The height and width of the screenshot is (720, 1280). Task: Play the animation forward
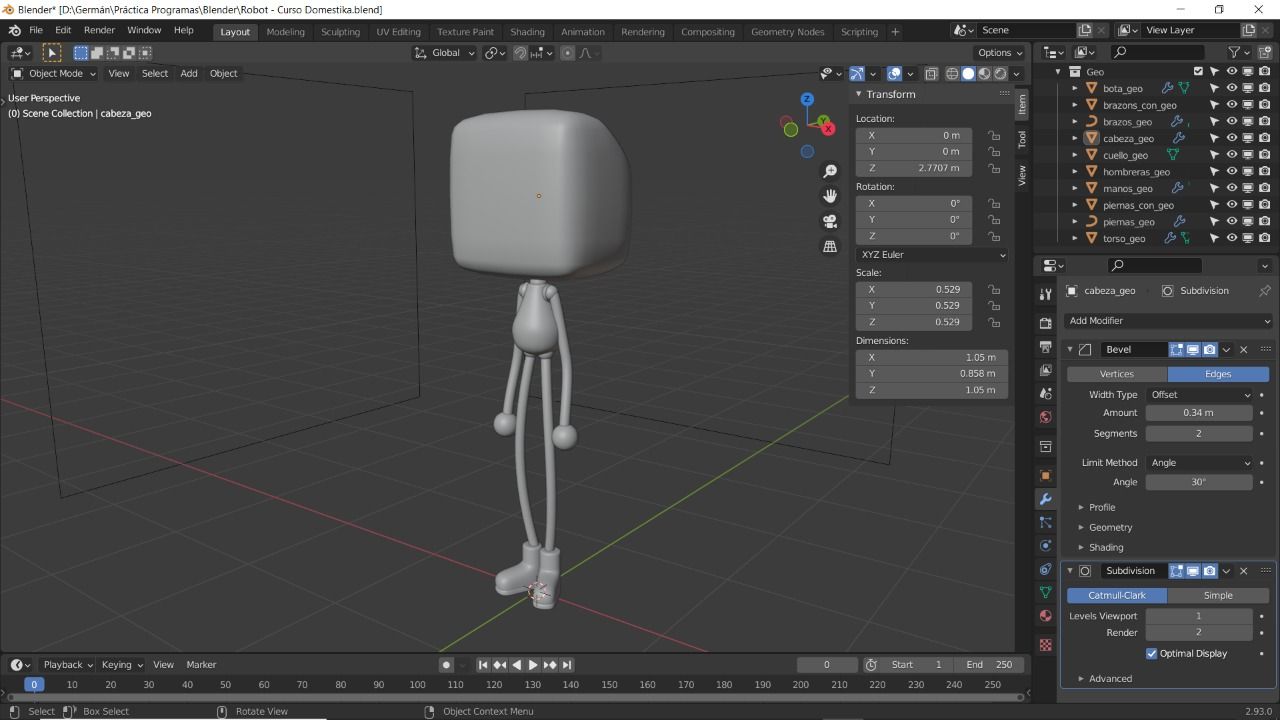(x=533, y=665)
